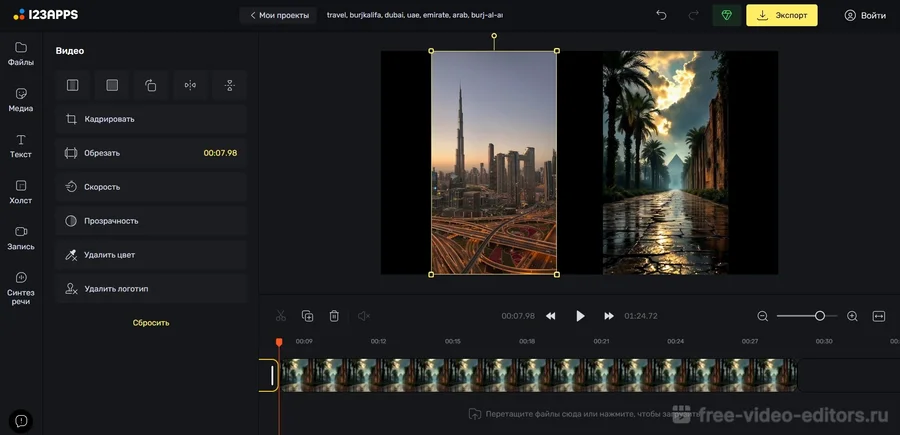Click the scissors split icon
This screenshot has width=900, height=435.
(x=281, y=316)
